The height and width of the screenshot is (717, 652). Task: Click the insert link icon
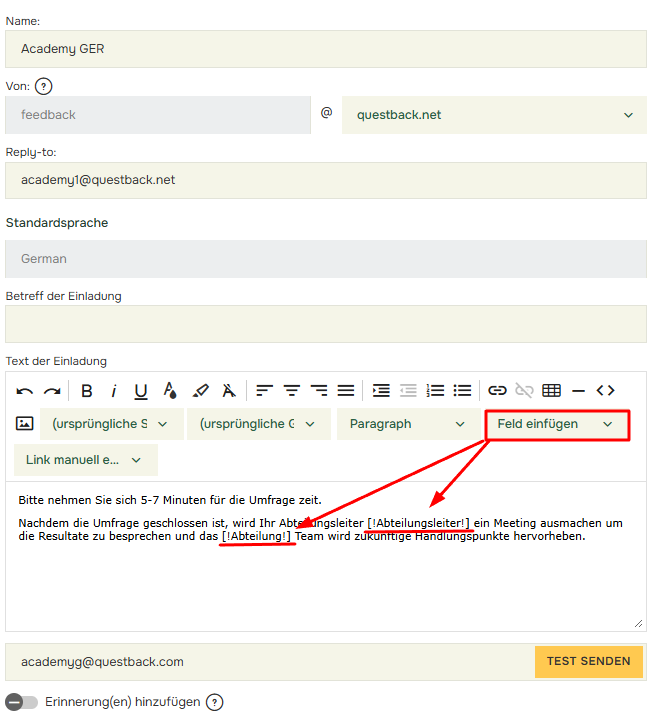click(x=497, y=391)
